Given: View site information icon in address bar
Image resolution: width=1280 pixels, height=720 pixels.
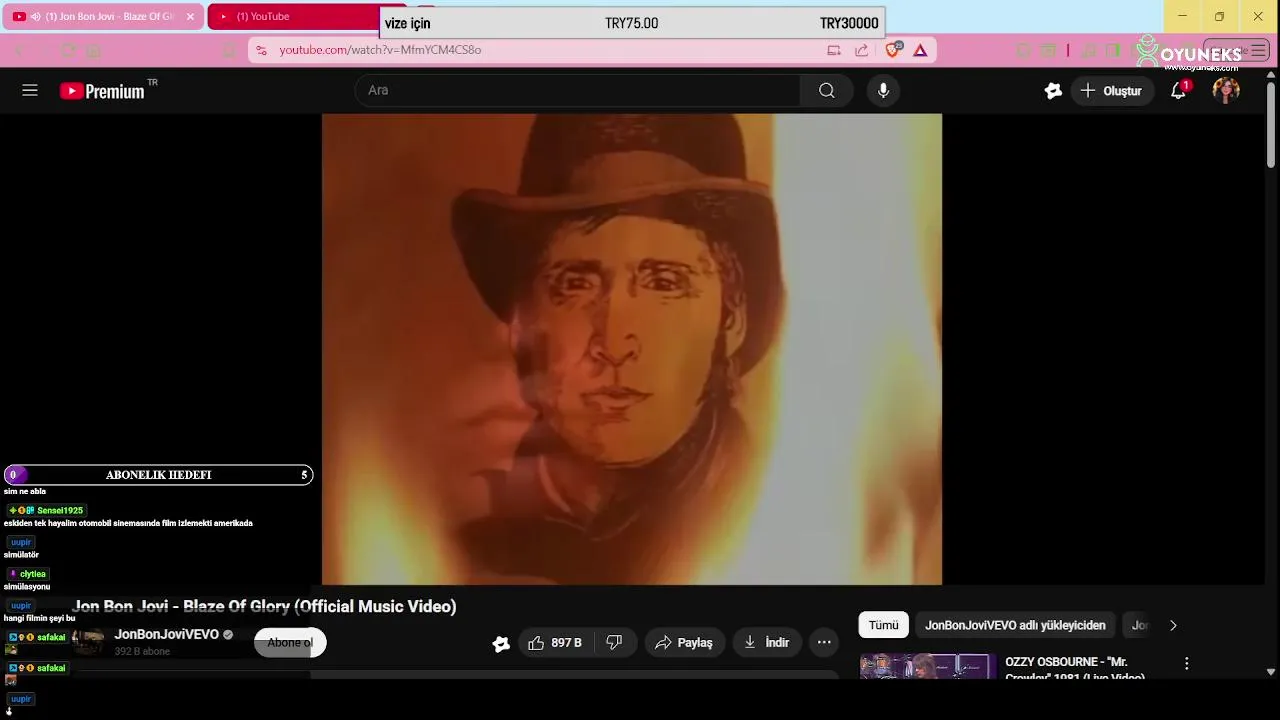Looking at the screenshot, I should pos(261,50).
